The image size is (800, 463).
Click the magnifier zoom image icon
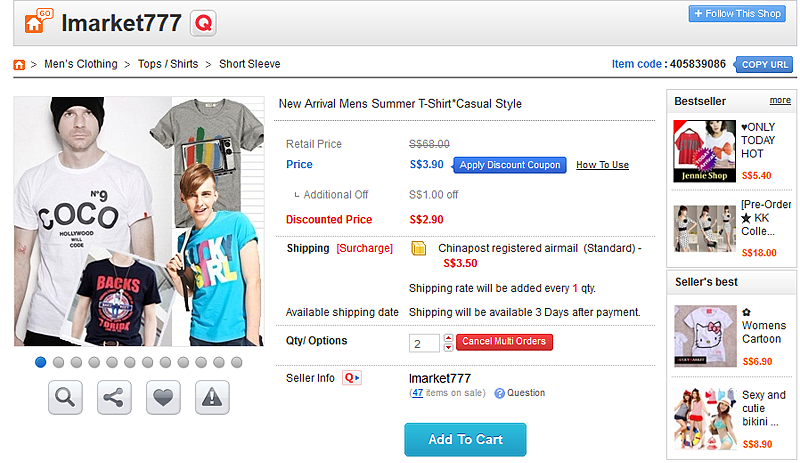pyautogui.click(x=64, y=397)
